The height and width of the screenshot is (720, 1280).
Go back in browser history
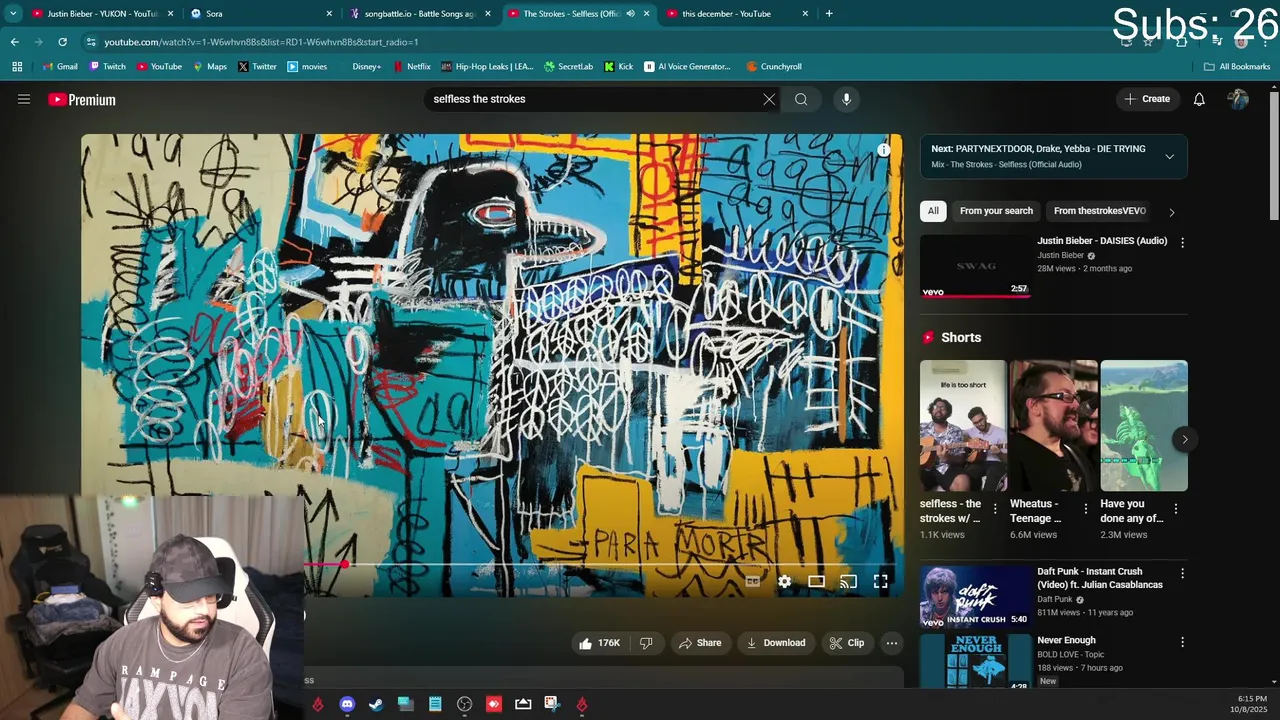[x=15, y=42]
